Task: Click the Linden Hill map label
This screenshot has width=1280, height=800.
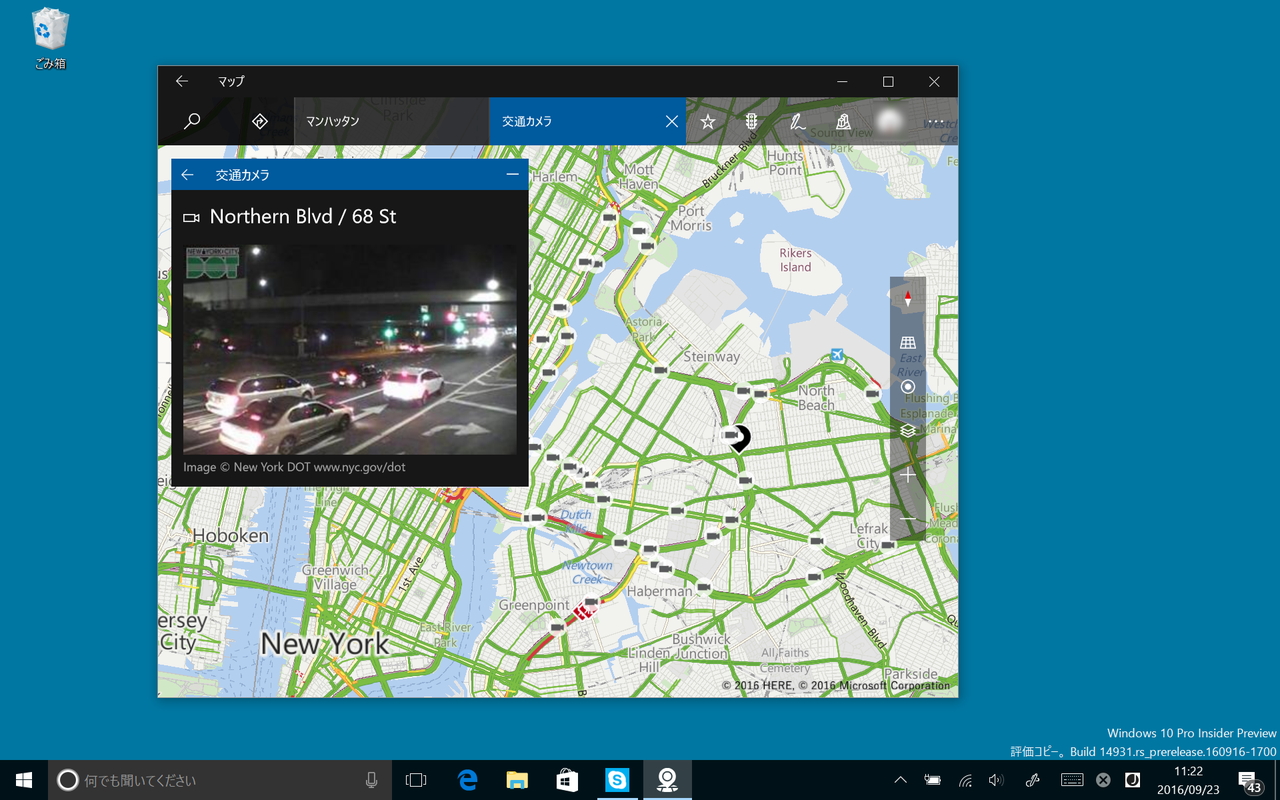Action: (647, 660)
